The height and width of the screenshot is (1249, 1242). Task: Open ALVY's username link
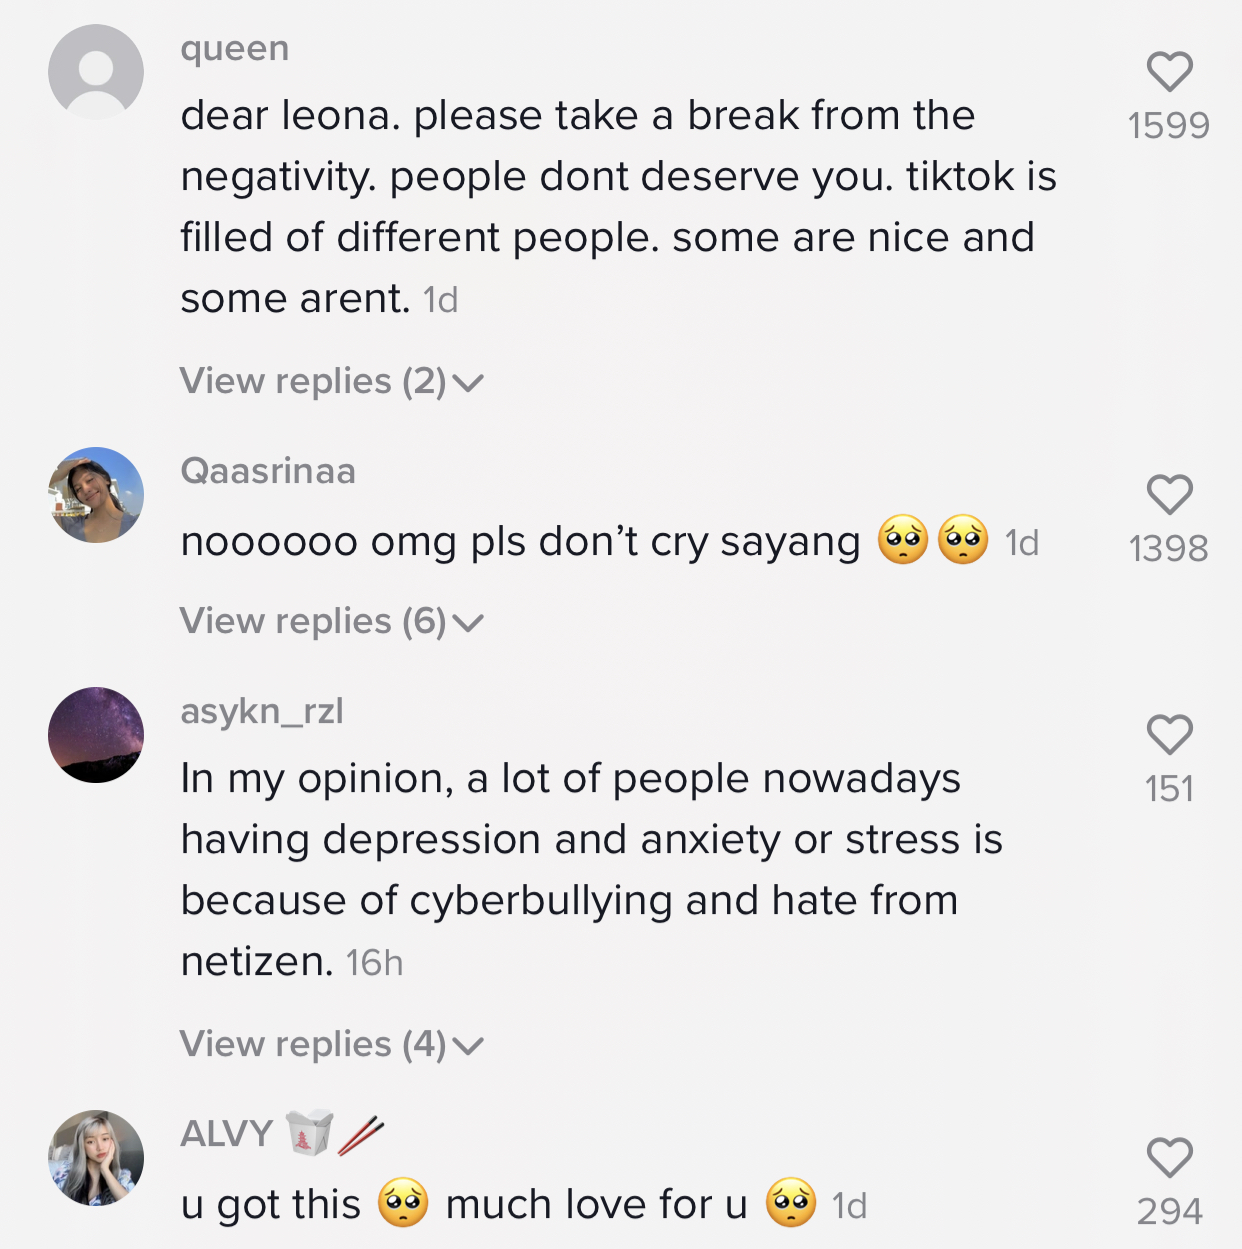click(x=227, y=1134)
